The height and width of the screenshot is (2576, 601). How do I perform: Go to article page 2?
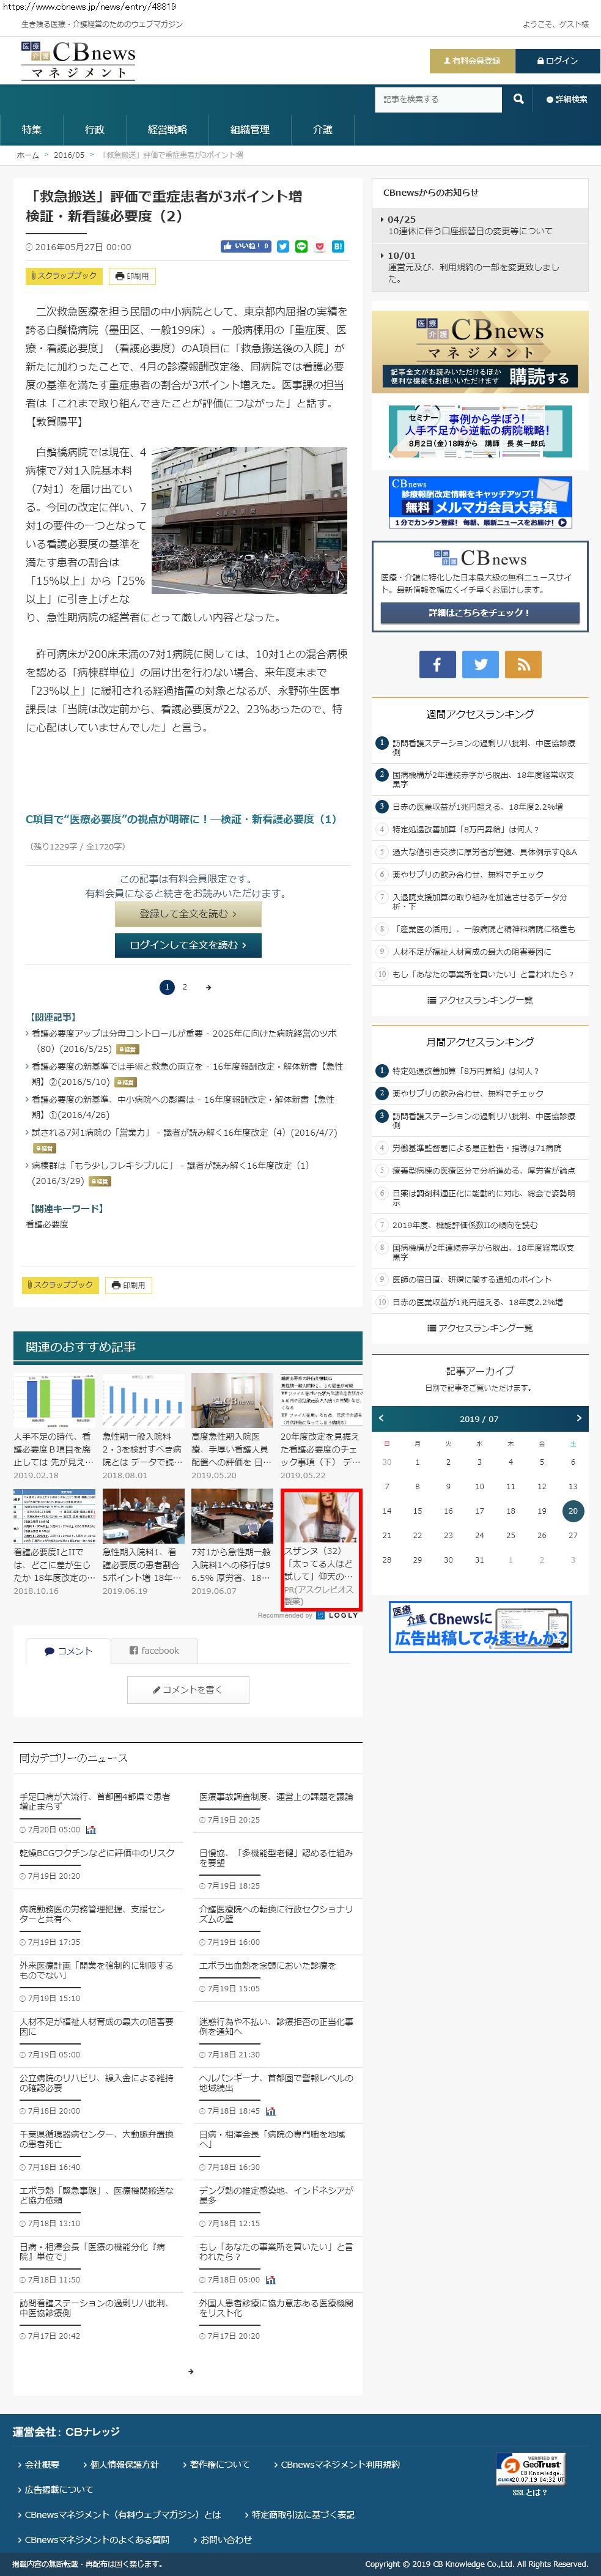coord(184,987)
